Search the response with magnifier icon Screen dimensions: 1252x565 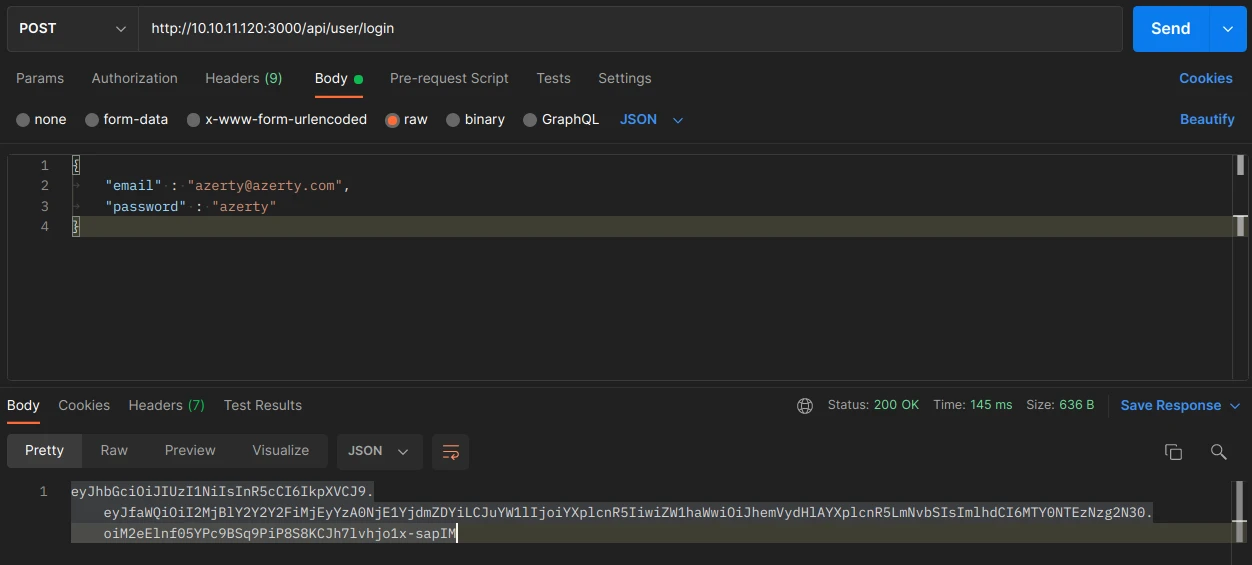(1218, 452)
